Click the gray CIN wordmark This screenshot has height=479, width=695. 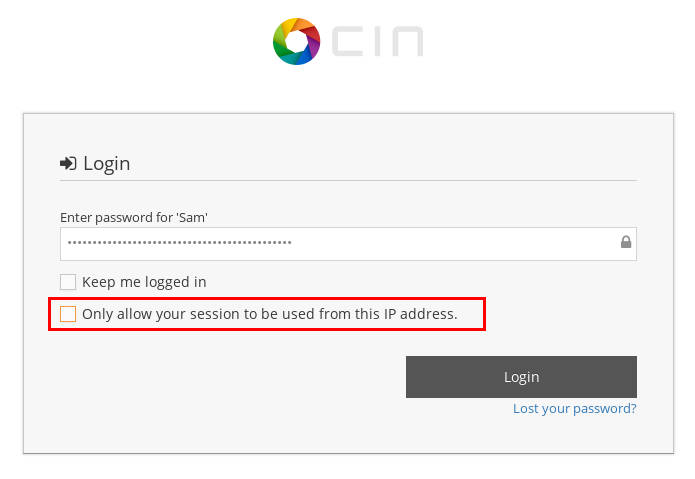378,41
